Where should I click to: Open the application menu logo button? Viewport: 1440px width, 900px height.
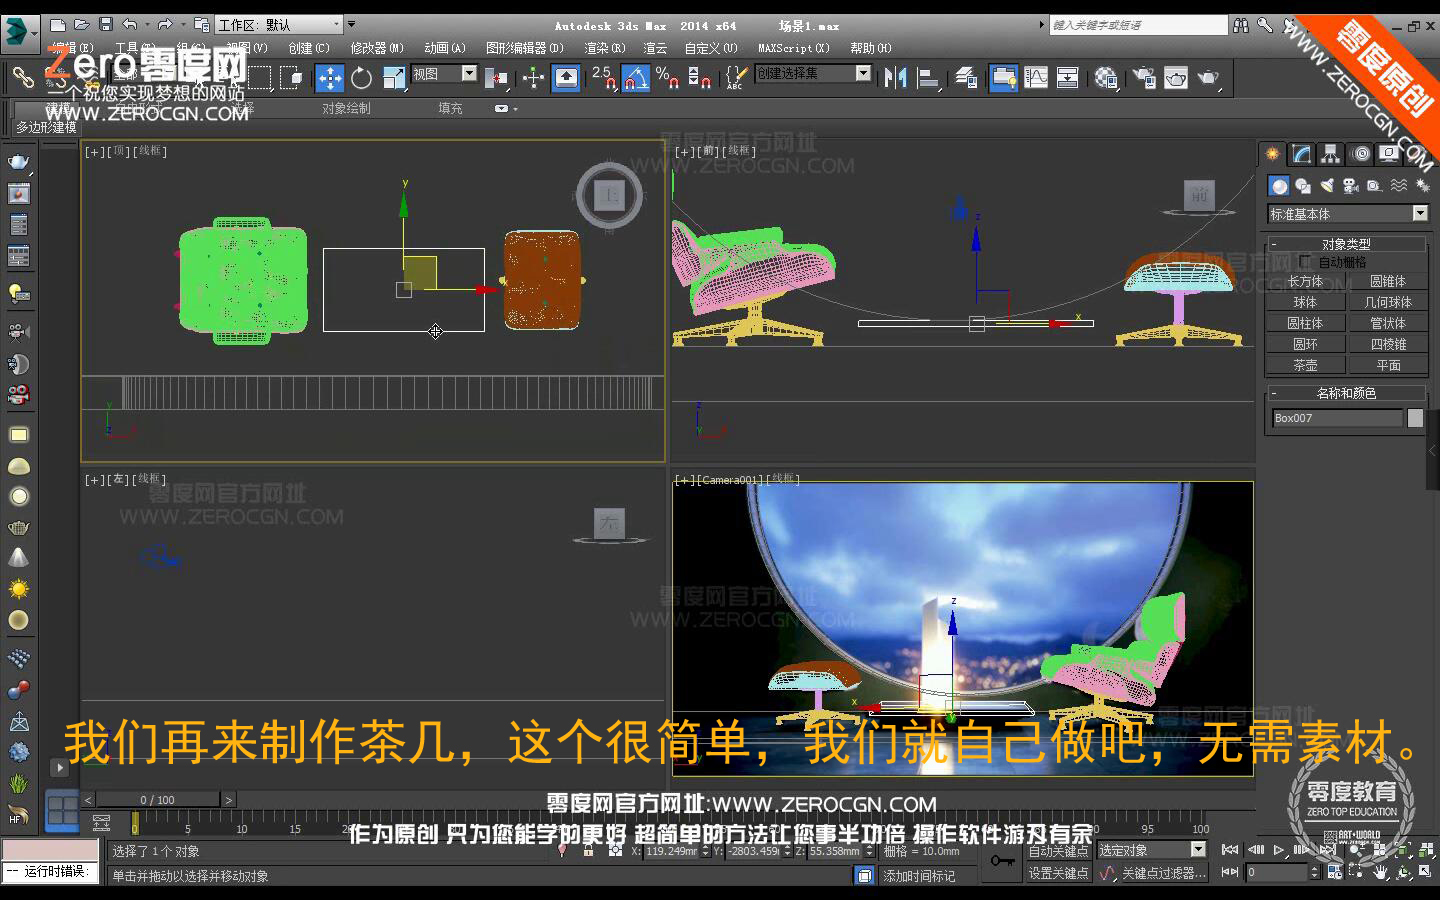click(x=18, y=33)
